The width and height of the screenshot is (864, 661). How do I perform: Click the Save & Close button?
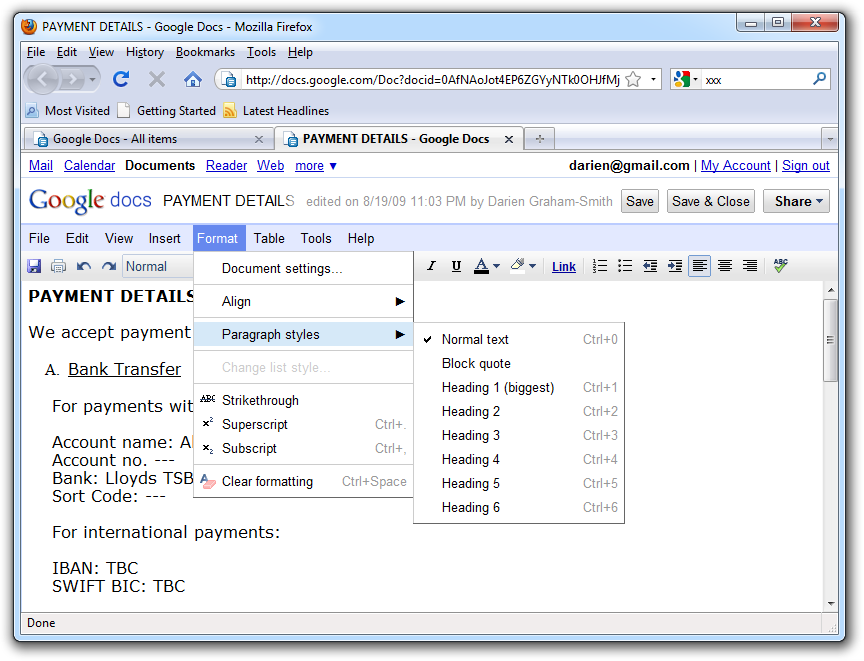(x=711, y=202)
